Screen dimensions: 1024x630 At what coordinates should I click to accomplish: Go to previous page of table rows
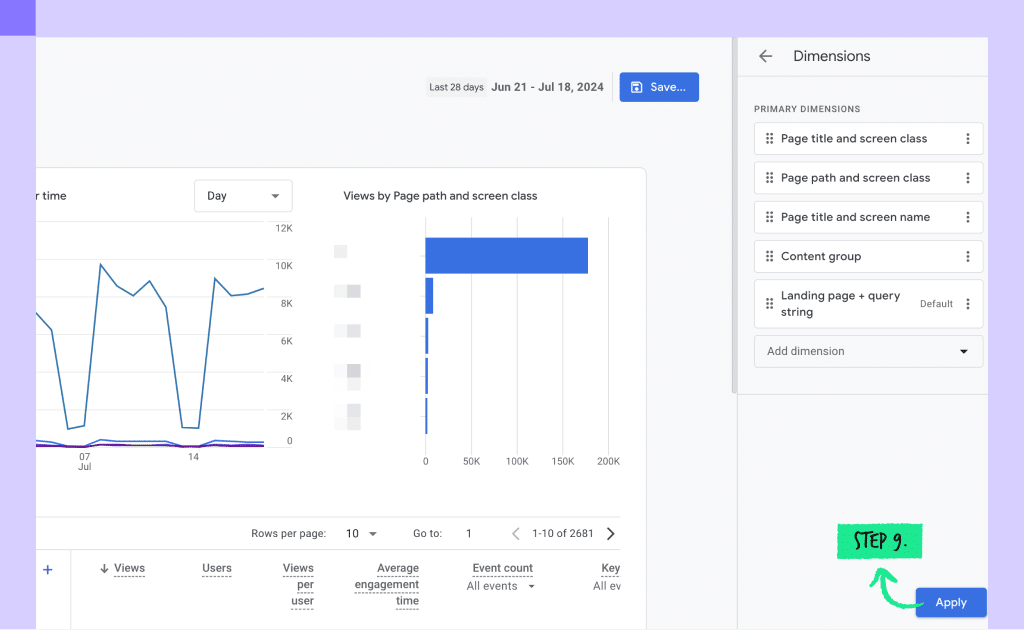pyautogui.click(x=516, y=533)
